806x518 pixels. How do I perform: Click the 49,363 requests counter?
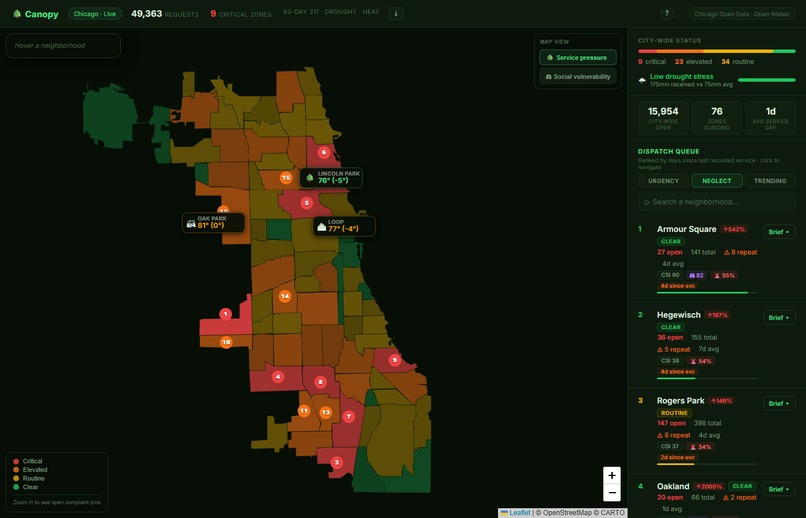pos(164,14)
